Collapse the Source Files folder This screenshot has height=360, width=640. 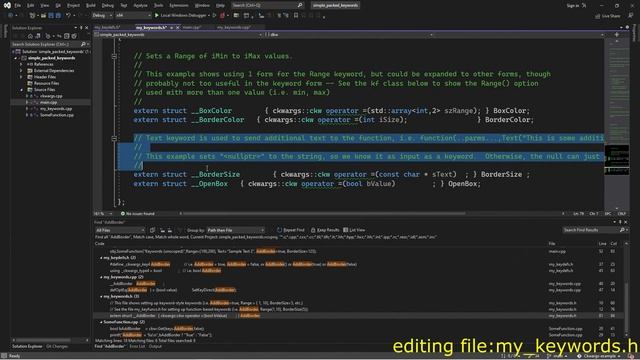coord(22,89)
